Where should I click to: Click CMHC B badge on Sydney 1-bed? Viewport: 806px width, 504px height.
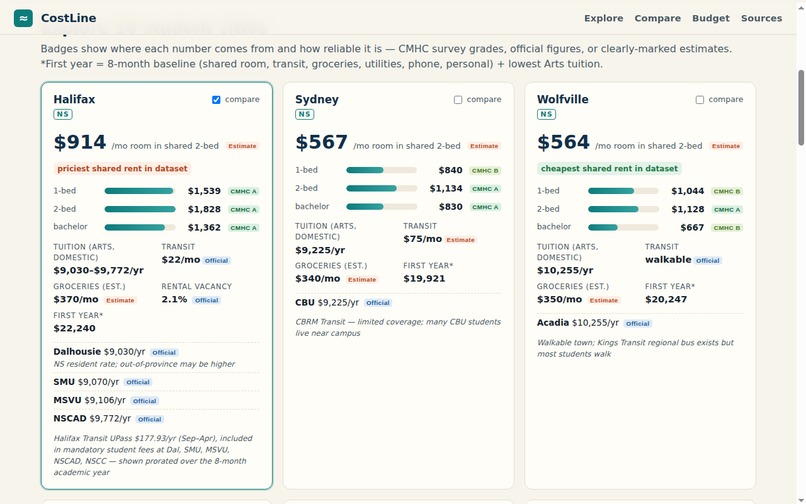[485, 171]
